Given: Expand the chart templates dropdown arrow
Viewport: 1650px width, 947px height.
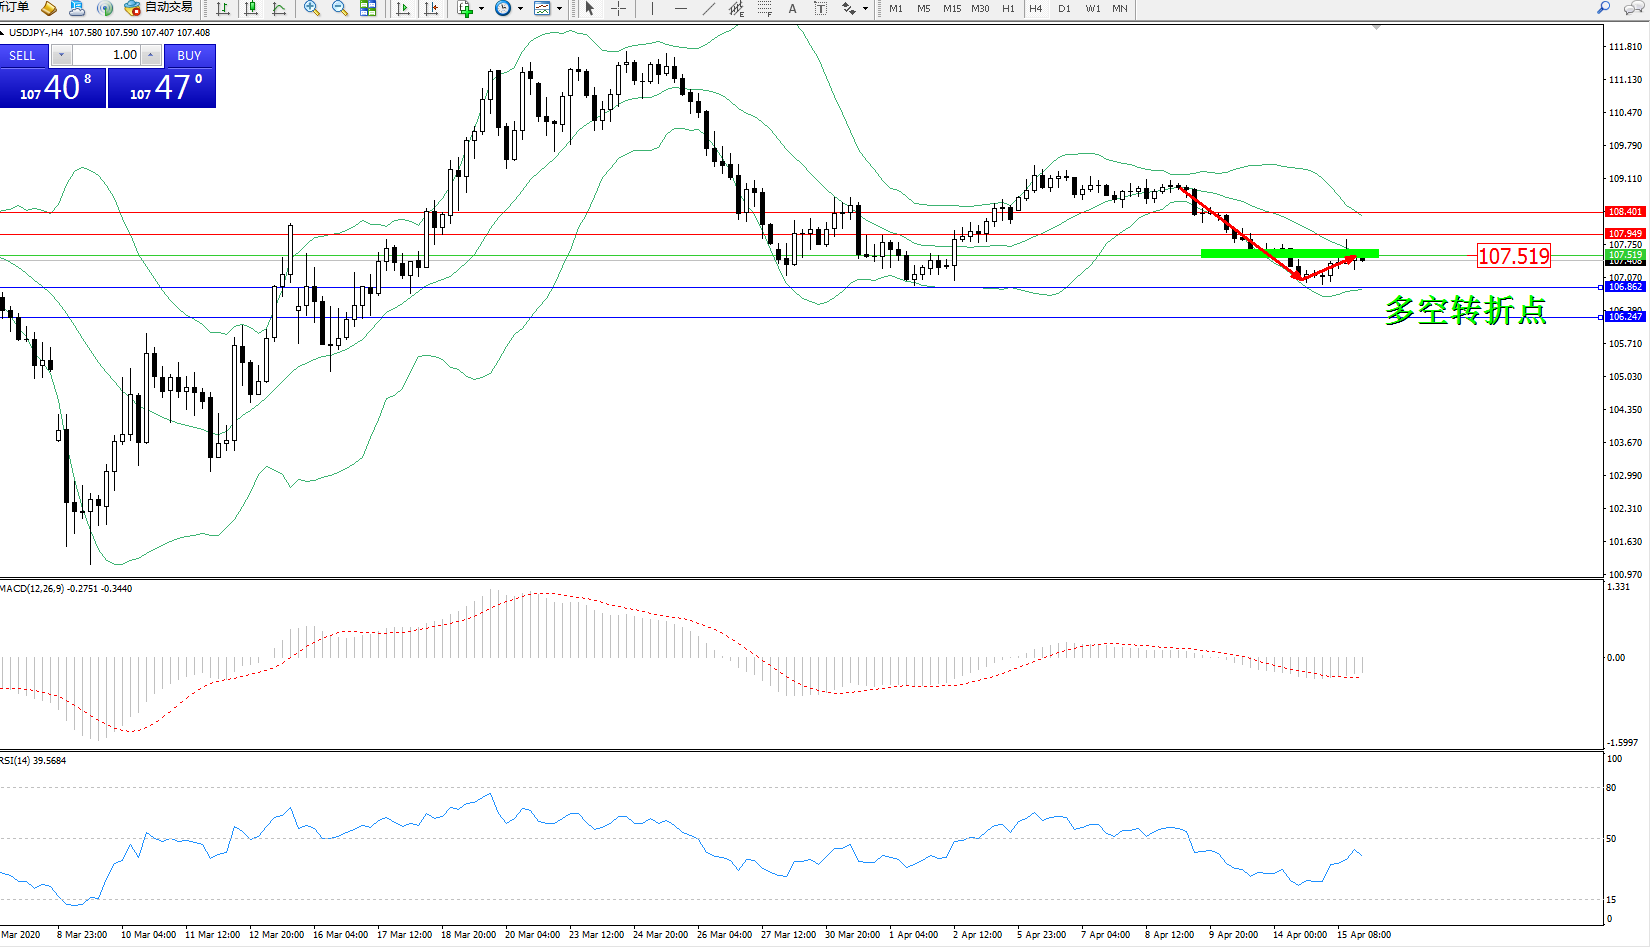Looking at the screenshot, I should pos(559,9).
